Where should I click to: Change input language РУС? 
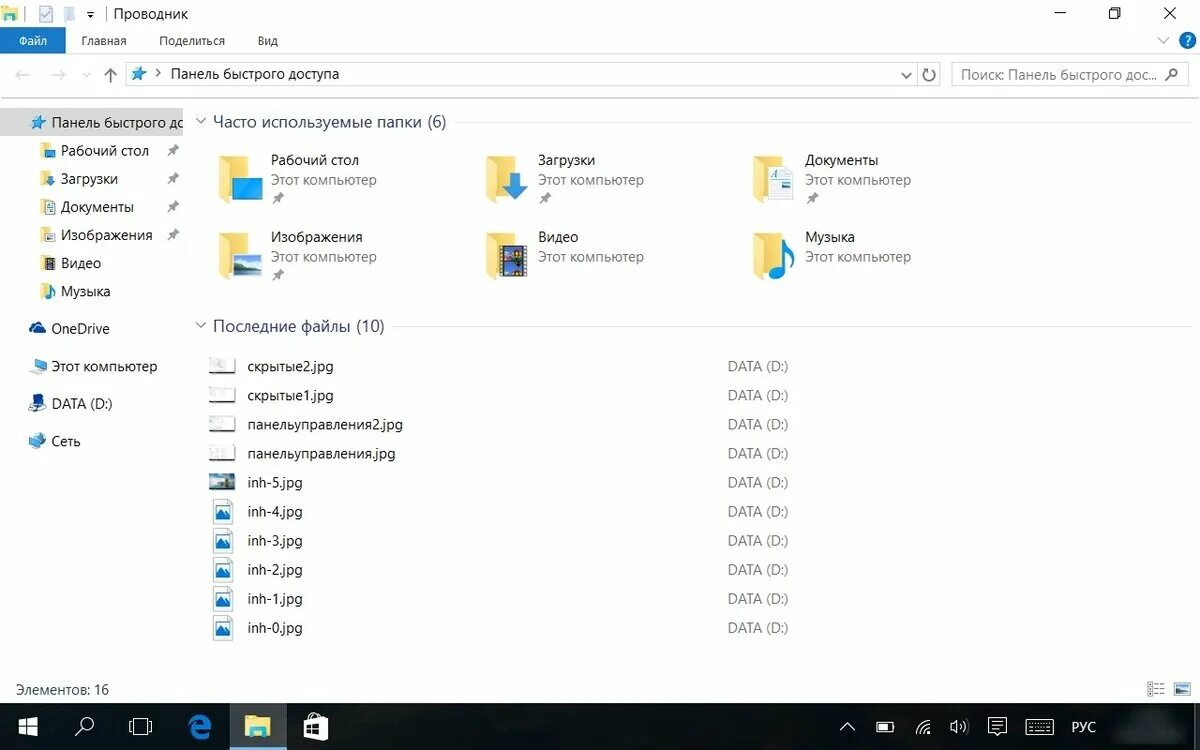[1083, 727]
